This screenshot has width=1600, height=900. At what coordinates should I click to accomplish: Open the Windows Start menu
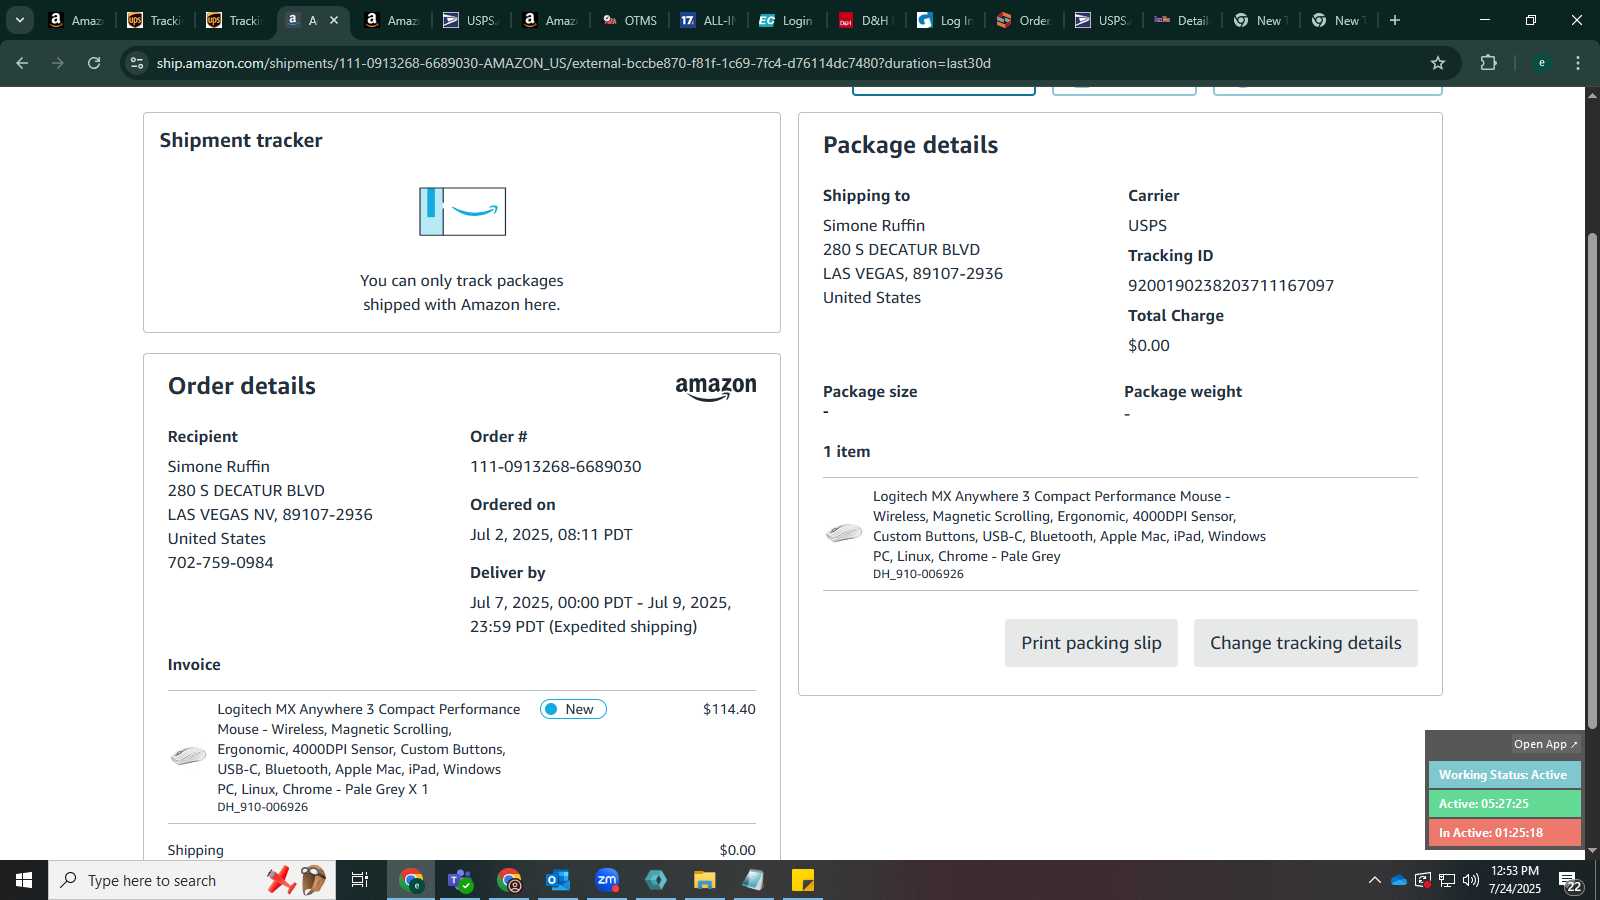pos(24,880)
